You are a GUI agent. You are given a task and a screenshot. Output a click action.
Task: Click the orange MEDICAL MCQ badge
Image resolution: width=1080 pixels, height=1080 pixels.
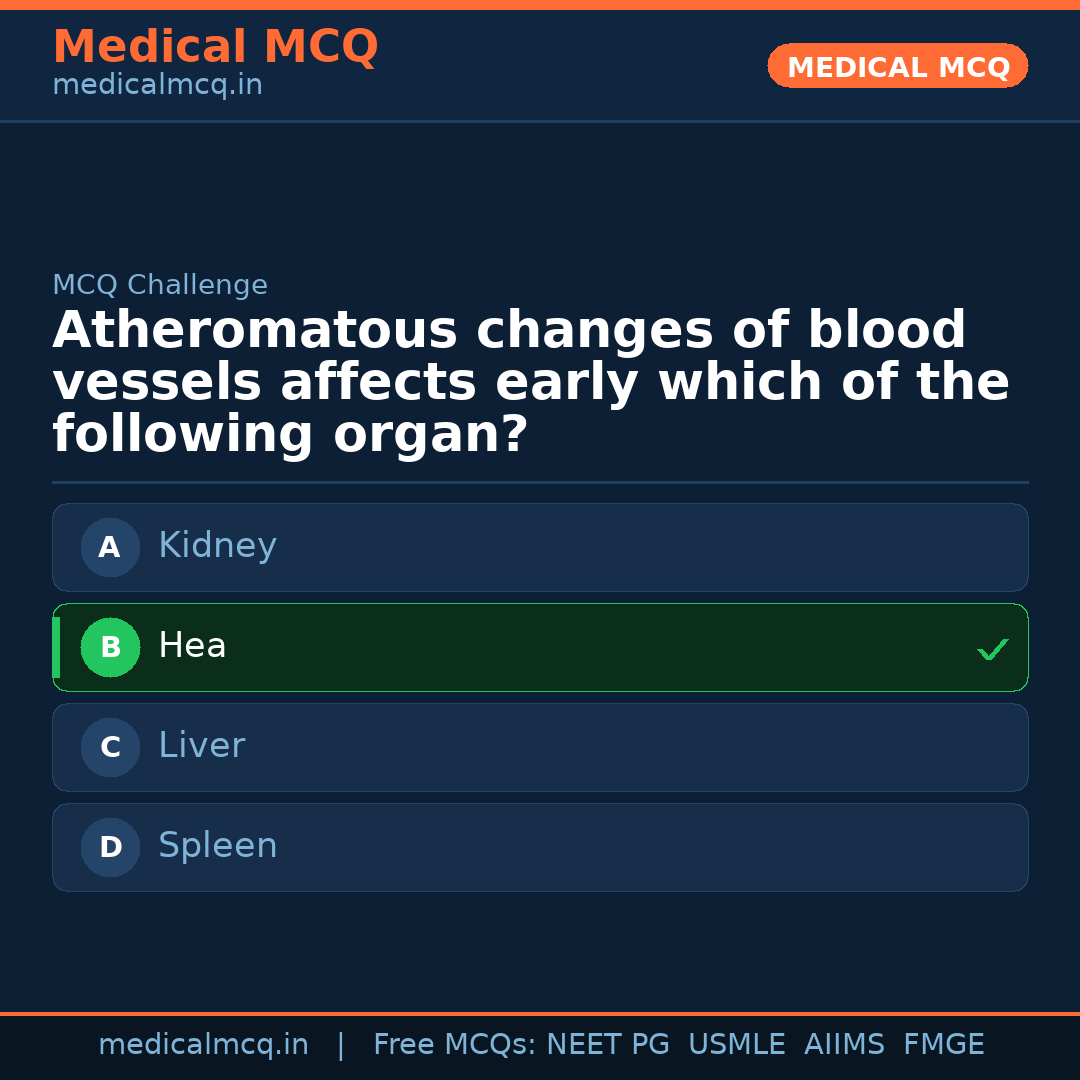897,66
